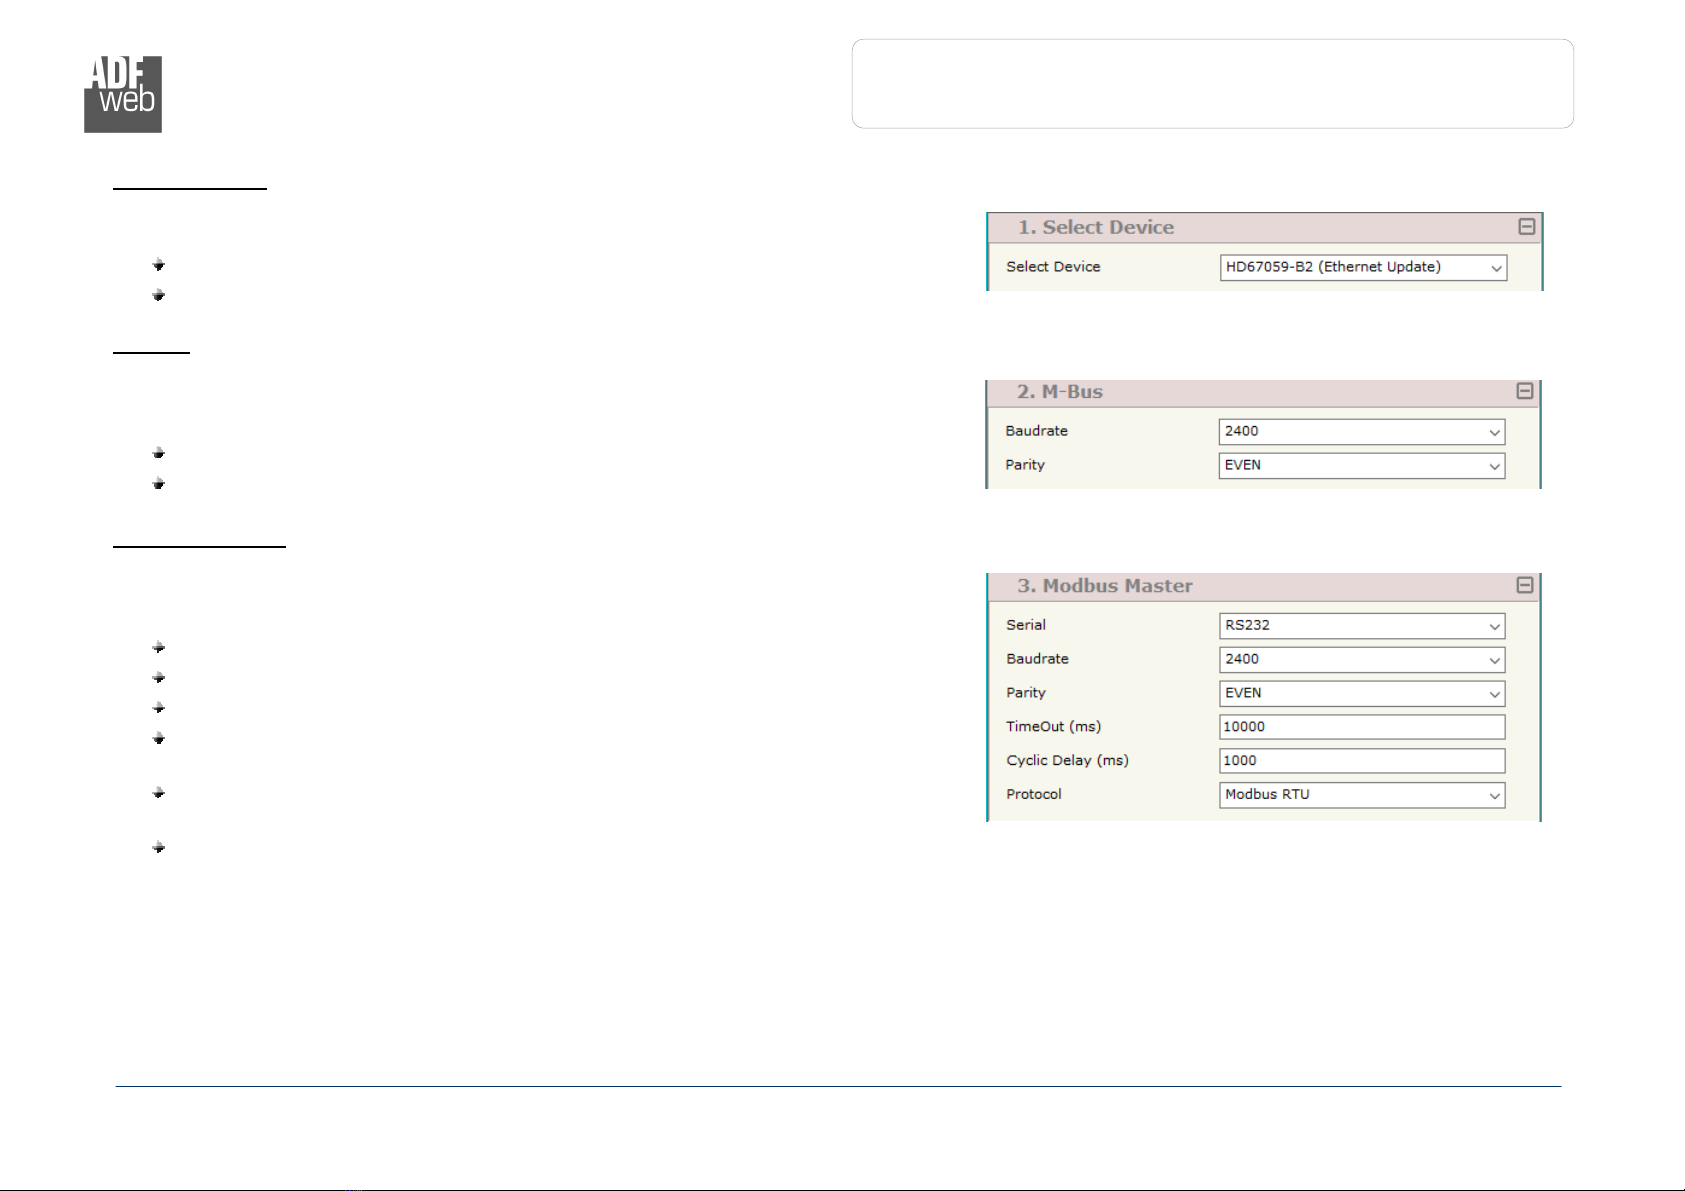Open the Modbus Master Serial dropdown
This screenshot has height=1191, width=1685.
pyautogui.click(x=1362, y=625)
